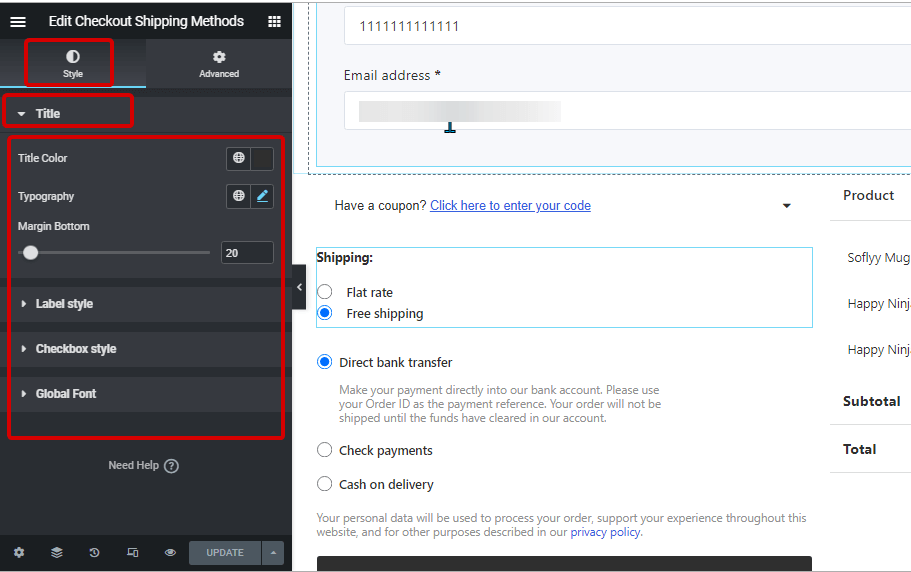Click the Subtotal label
This screenshot has width=911, height=572.
871,401
